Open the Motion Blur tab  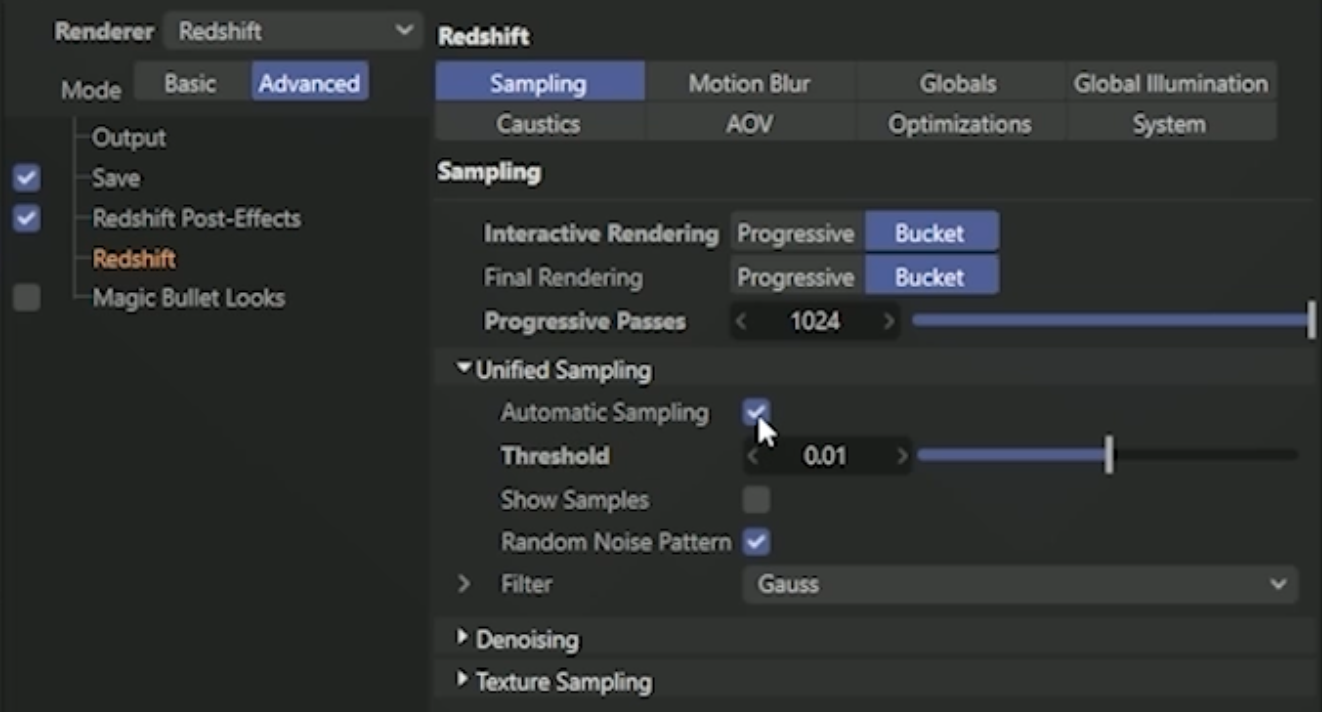(749, 83)
